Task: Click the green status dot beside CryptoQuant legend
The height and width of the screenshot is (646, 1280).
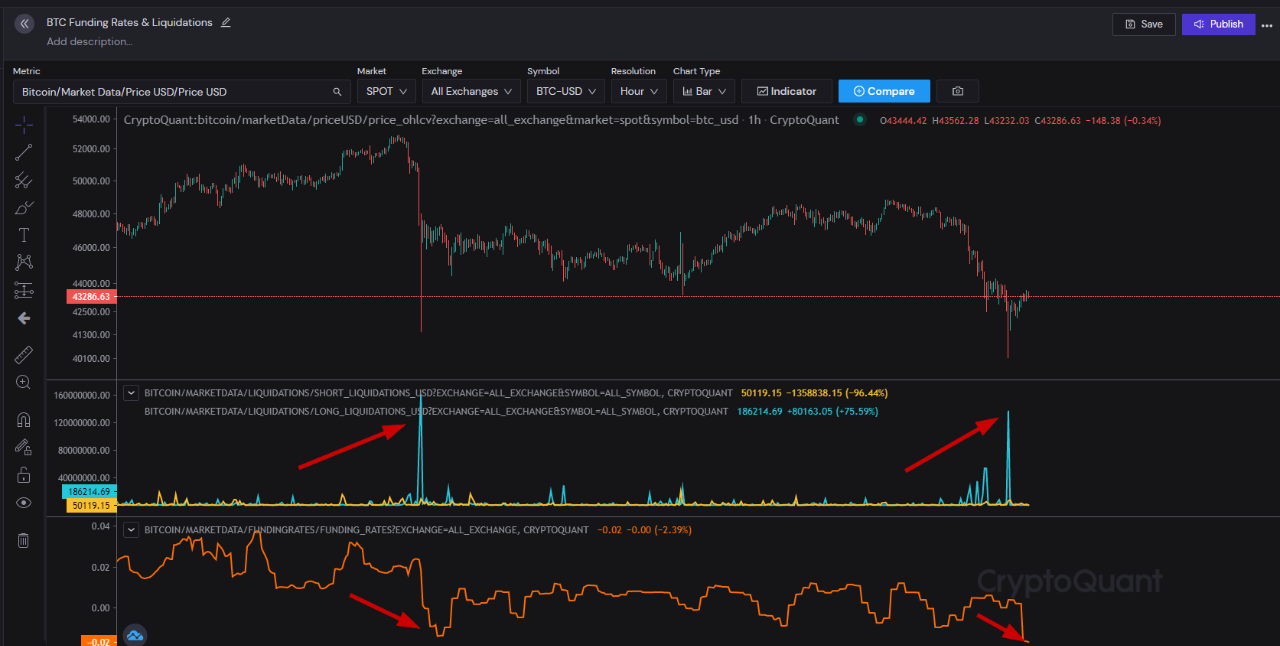Action: (x=860, y=120)
